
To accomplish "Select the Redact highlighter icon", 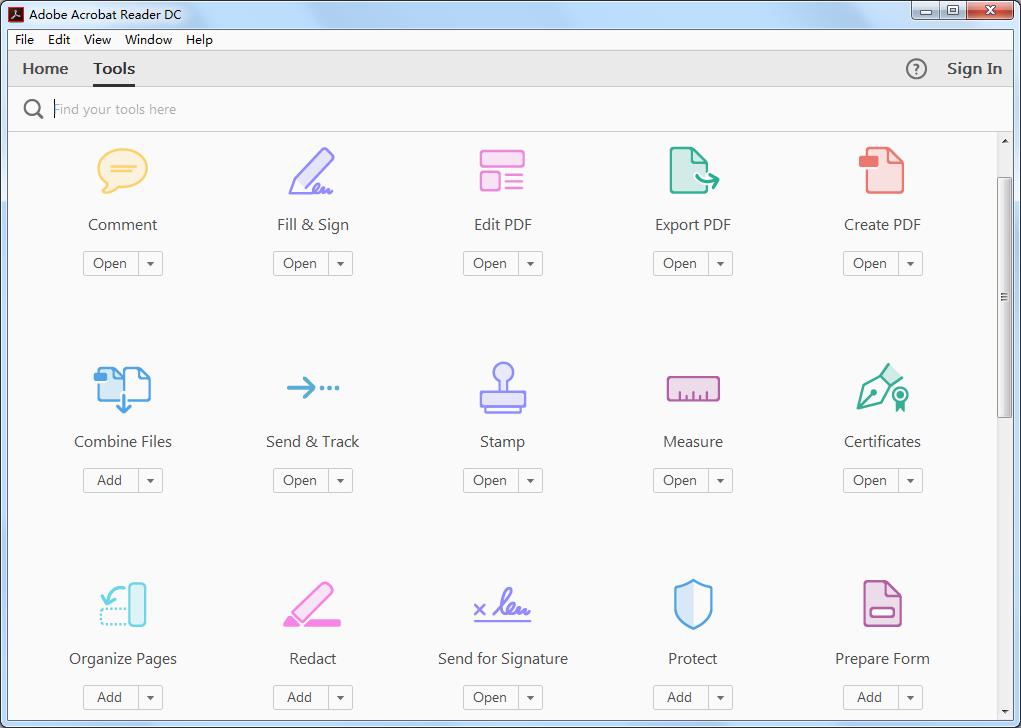I will point(312,604).
